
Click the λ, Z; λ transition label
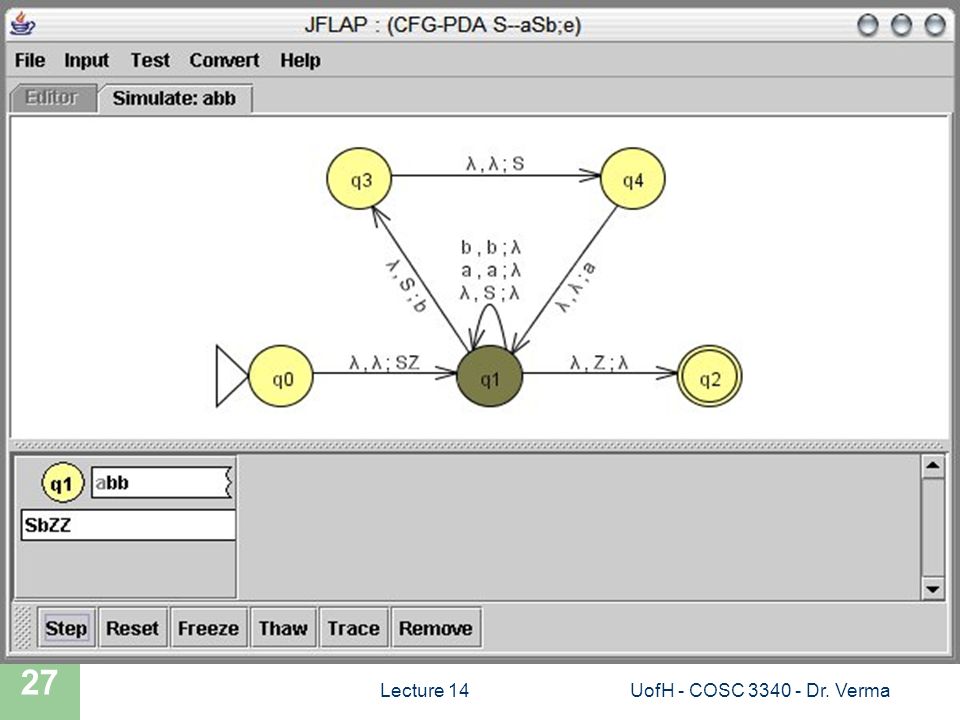click(599, 362)
